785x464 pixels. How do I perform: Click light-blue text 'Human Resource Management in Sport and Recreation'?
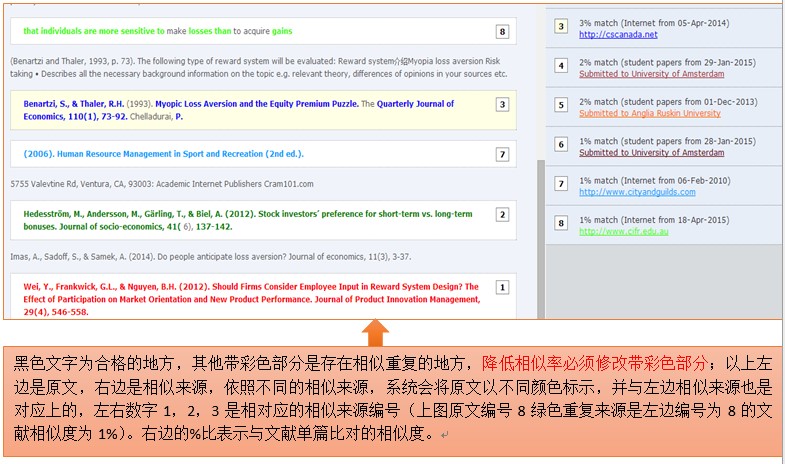[160, 154]
